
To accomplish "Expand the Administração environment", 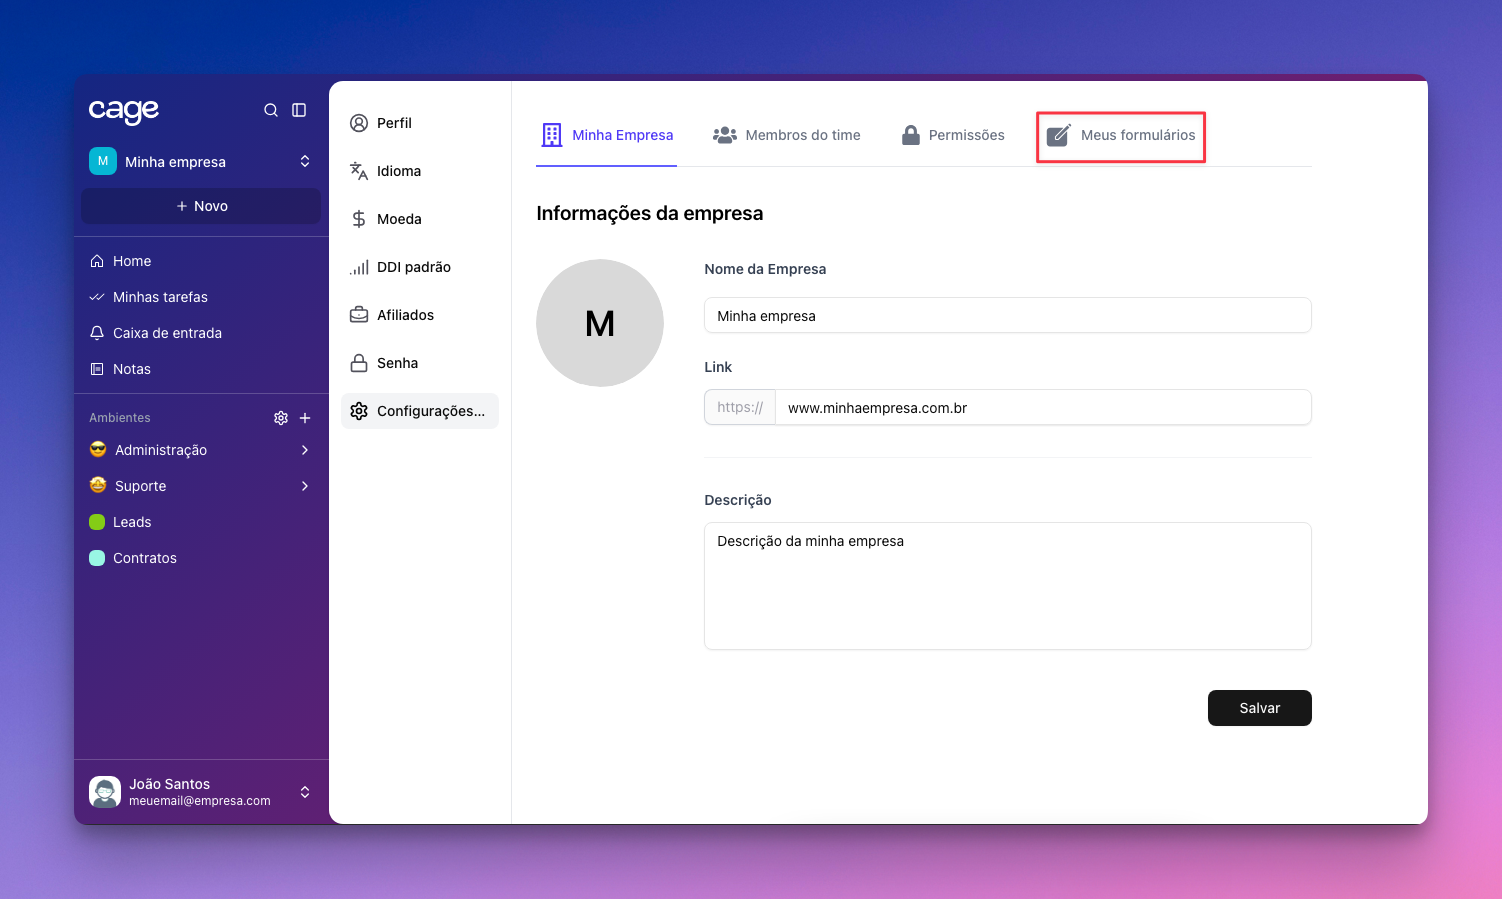I will pyautogui.click(x=305, y=450).
